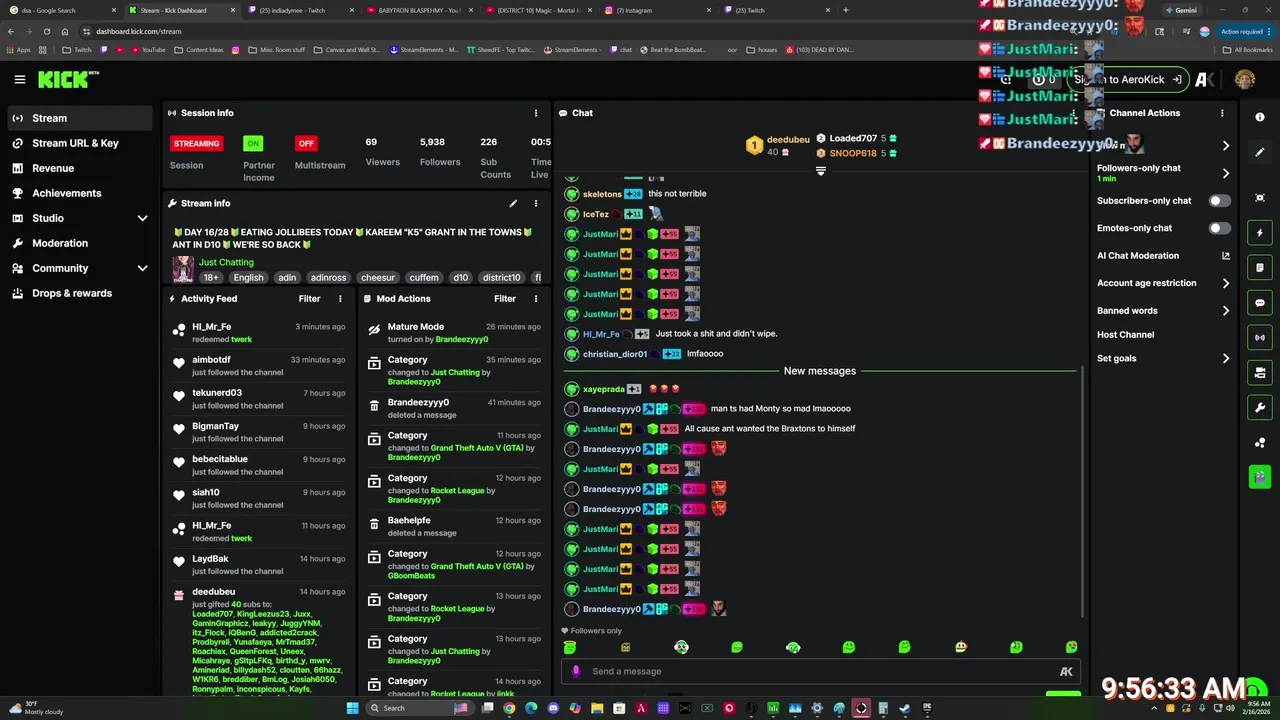Collapse the chat leaderboard arrow
The image size is (1280, 720).
click(821, 172)
